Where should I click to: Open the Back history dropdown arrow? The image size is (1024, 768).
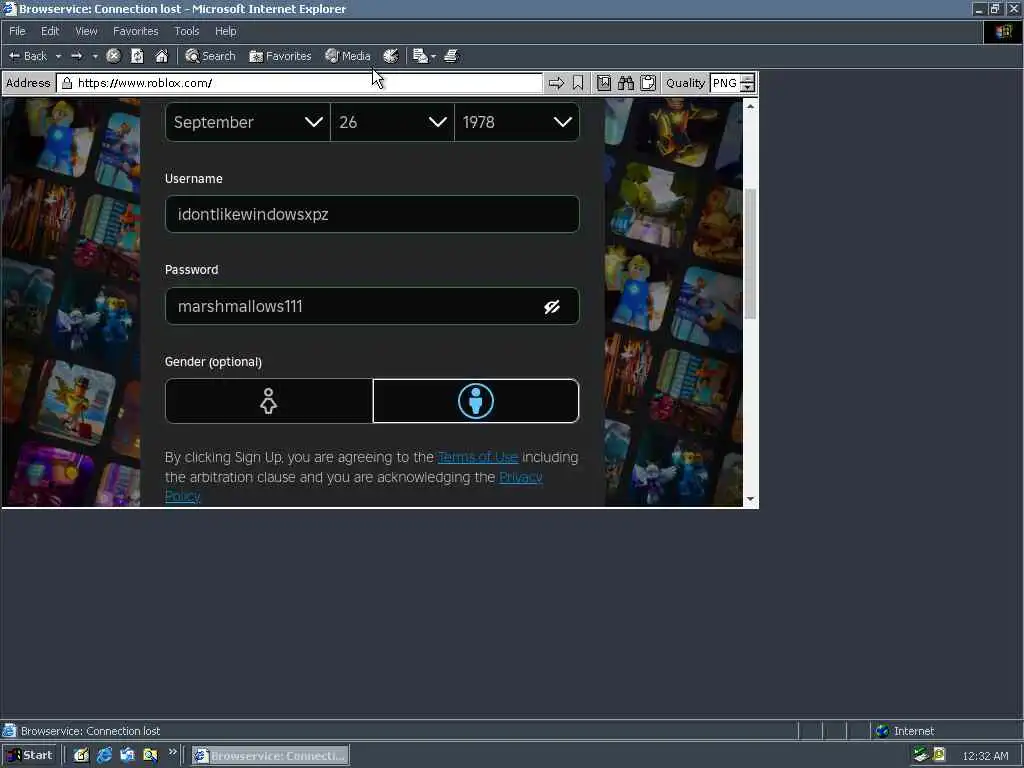[58, 56]
